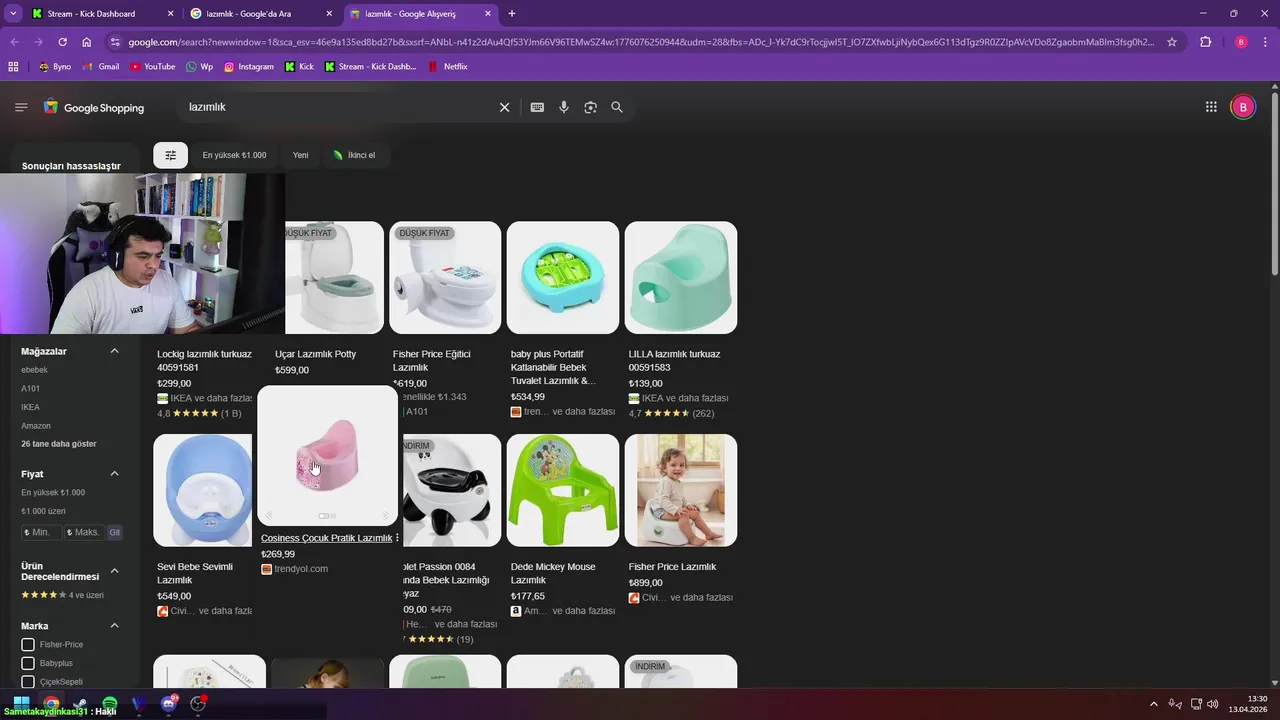Collapse the Mağazalar filter section

click(x=114, y=351)
